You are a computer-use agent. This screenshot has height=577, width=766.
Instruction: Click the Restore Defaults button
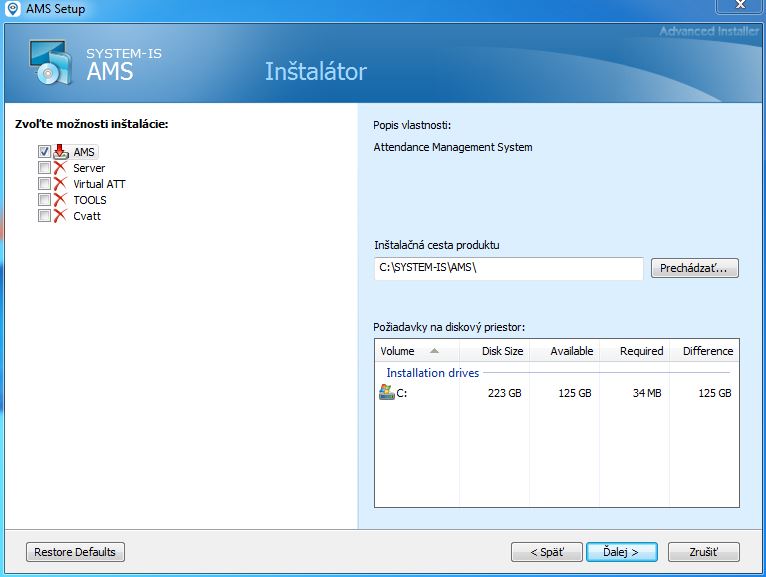(75, 552)
